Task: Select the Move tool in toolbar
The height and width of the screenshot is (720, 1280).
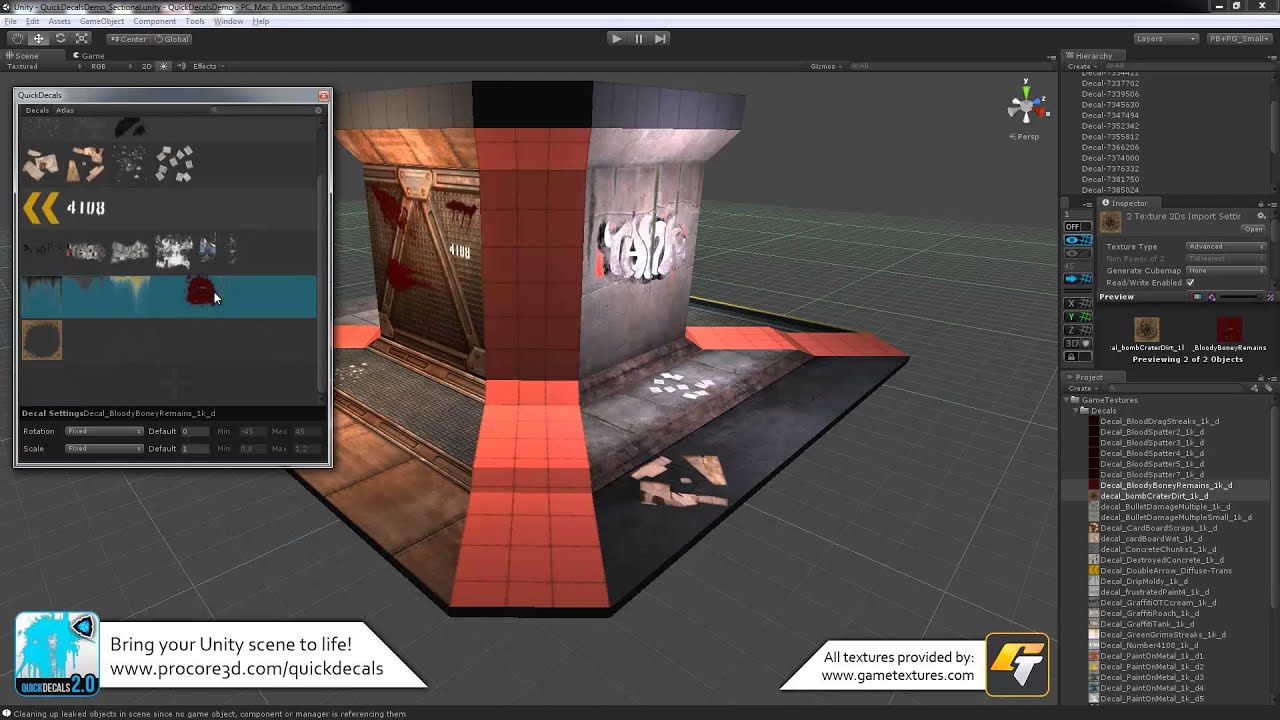Action: [39, 38]
